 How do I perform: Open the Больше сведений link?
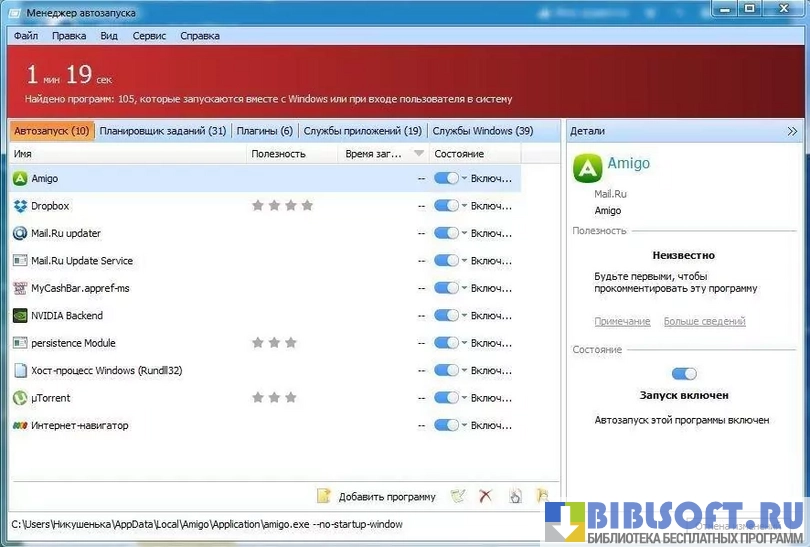coord(704,322)
